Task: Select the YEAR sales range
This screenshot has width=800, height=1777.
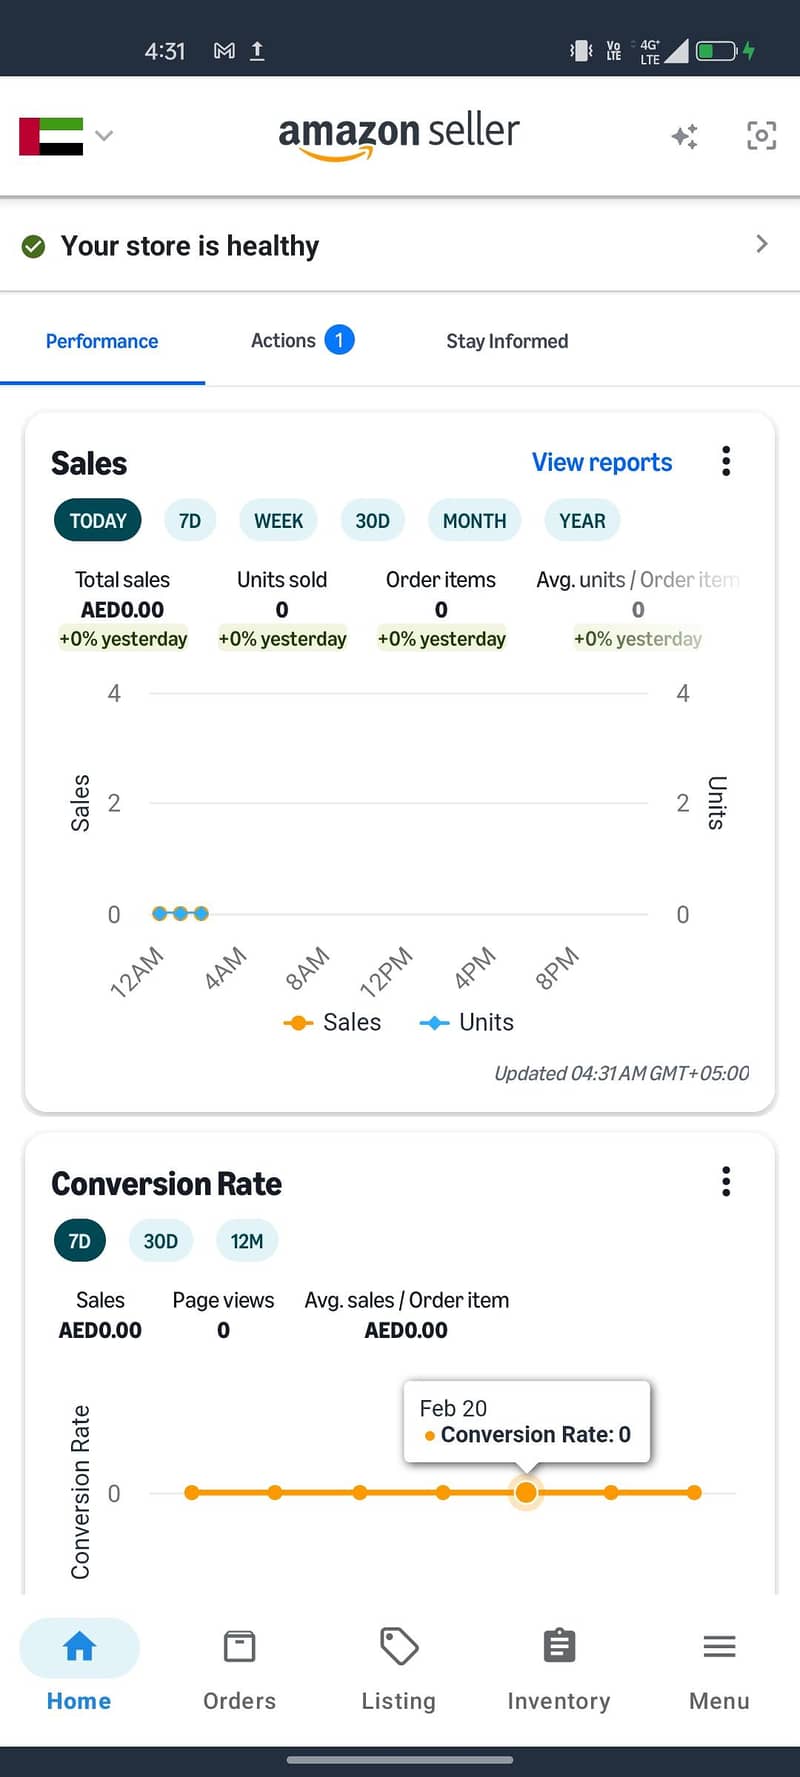Action: (582, 521)
